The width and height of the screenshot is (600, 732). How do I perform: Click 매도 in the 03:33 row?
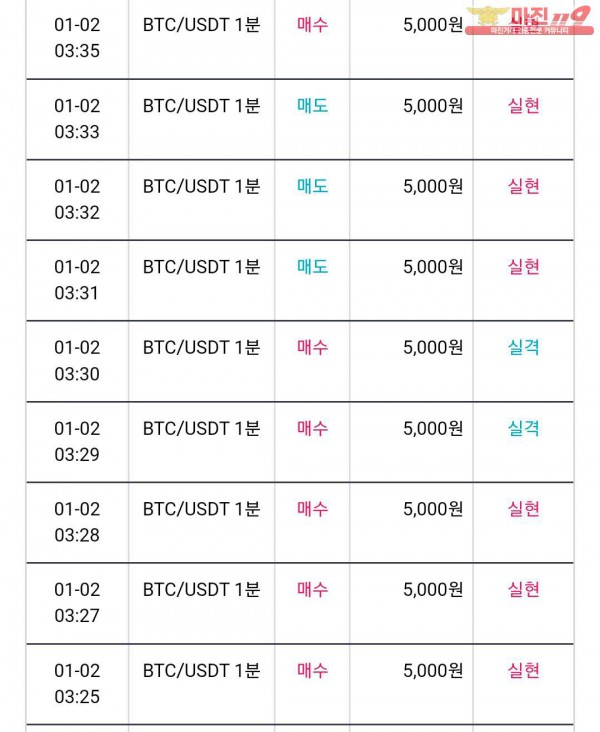(312, 106)
